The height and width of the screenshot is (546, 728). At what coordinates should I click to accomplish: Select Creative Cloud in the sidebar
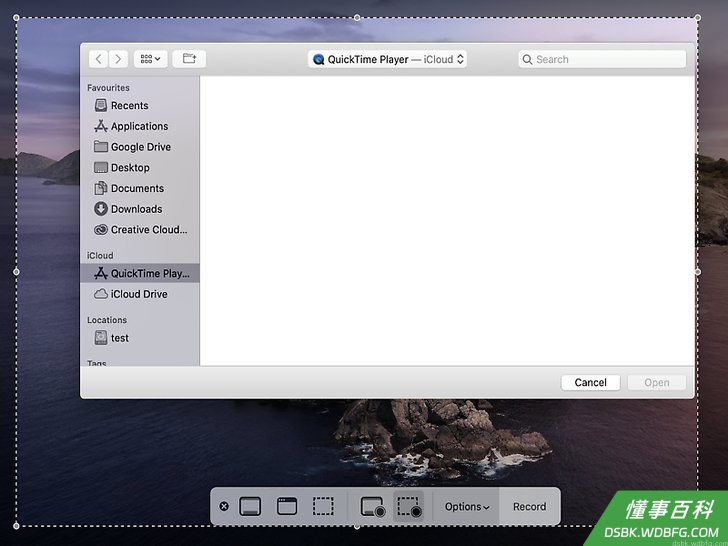(139, 229)
